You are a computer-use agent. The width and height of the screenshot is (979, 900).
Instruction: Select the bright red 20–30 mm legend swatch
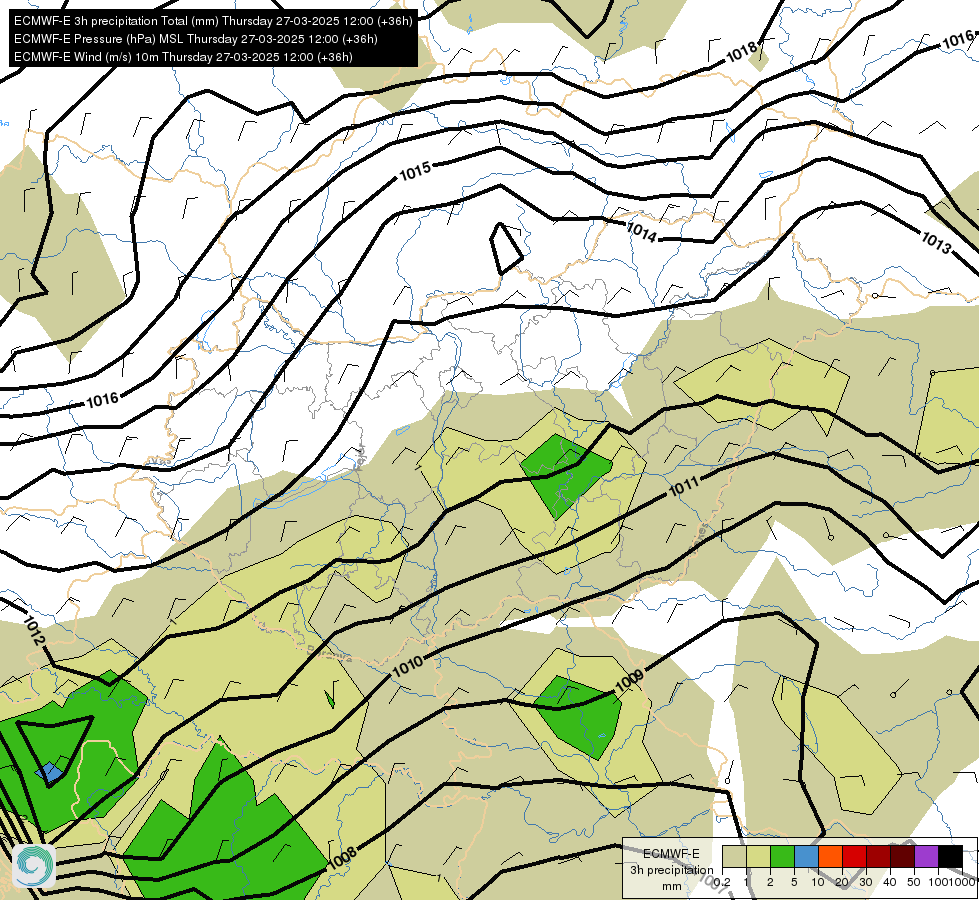click(x=854, y=856)
